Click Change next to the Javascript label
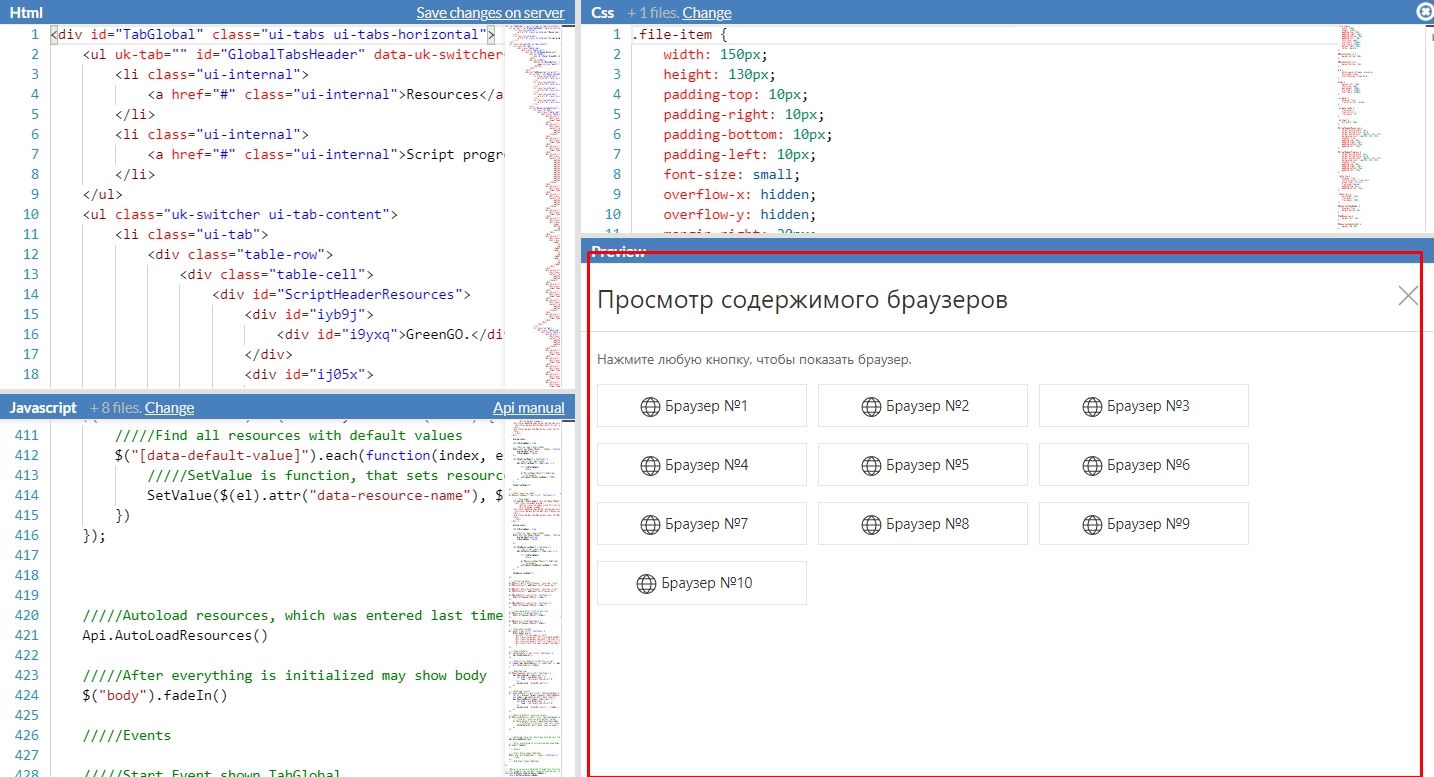Image resolution: width=1434 pixels, height=777 pixels. (x=169, y=407)
